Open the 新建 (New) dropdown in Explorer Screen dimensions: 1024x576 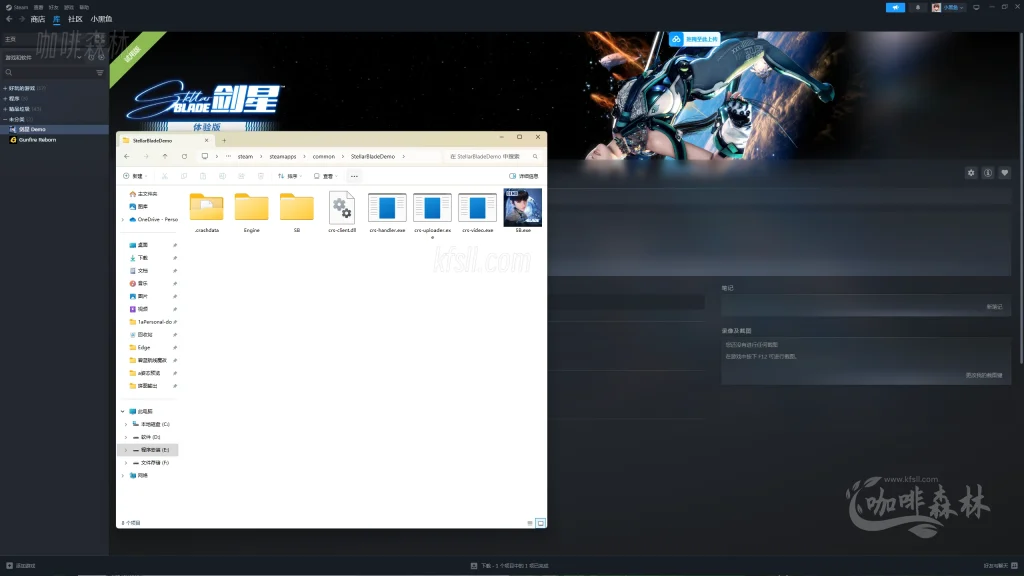[135, 176]
